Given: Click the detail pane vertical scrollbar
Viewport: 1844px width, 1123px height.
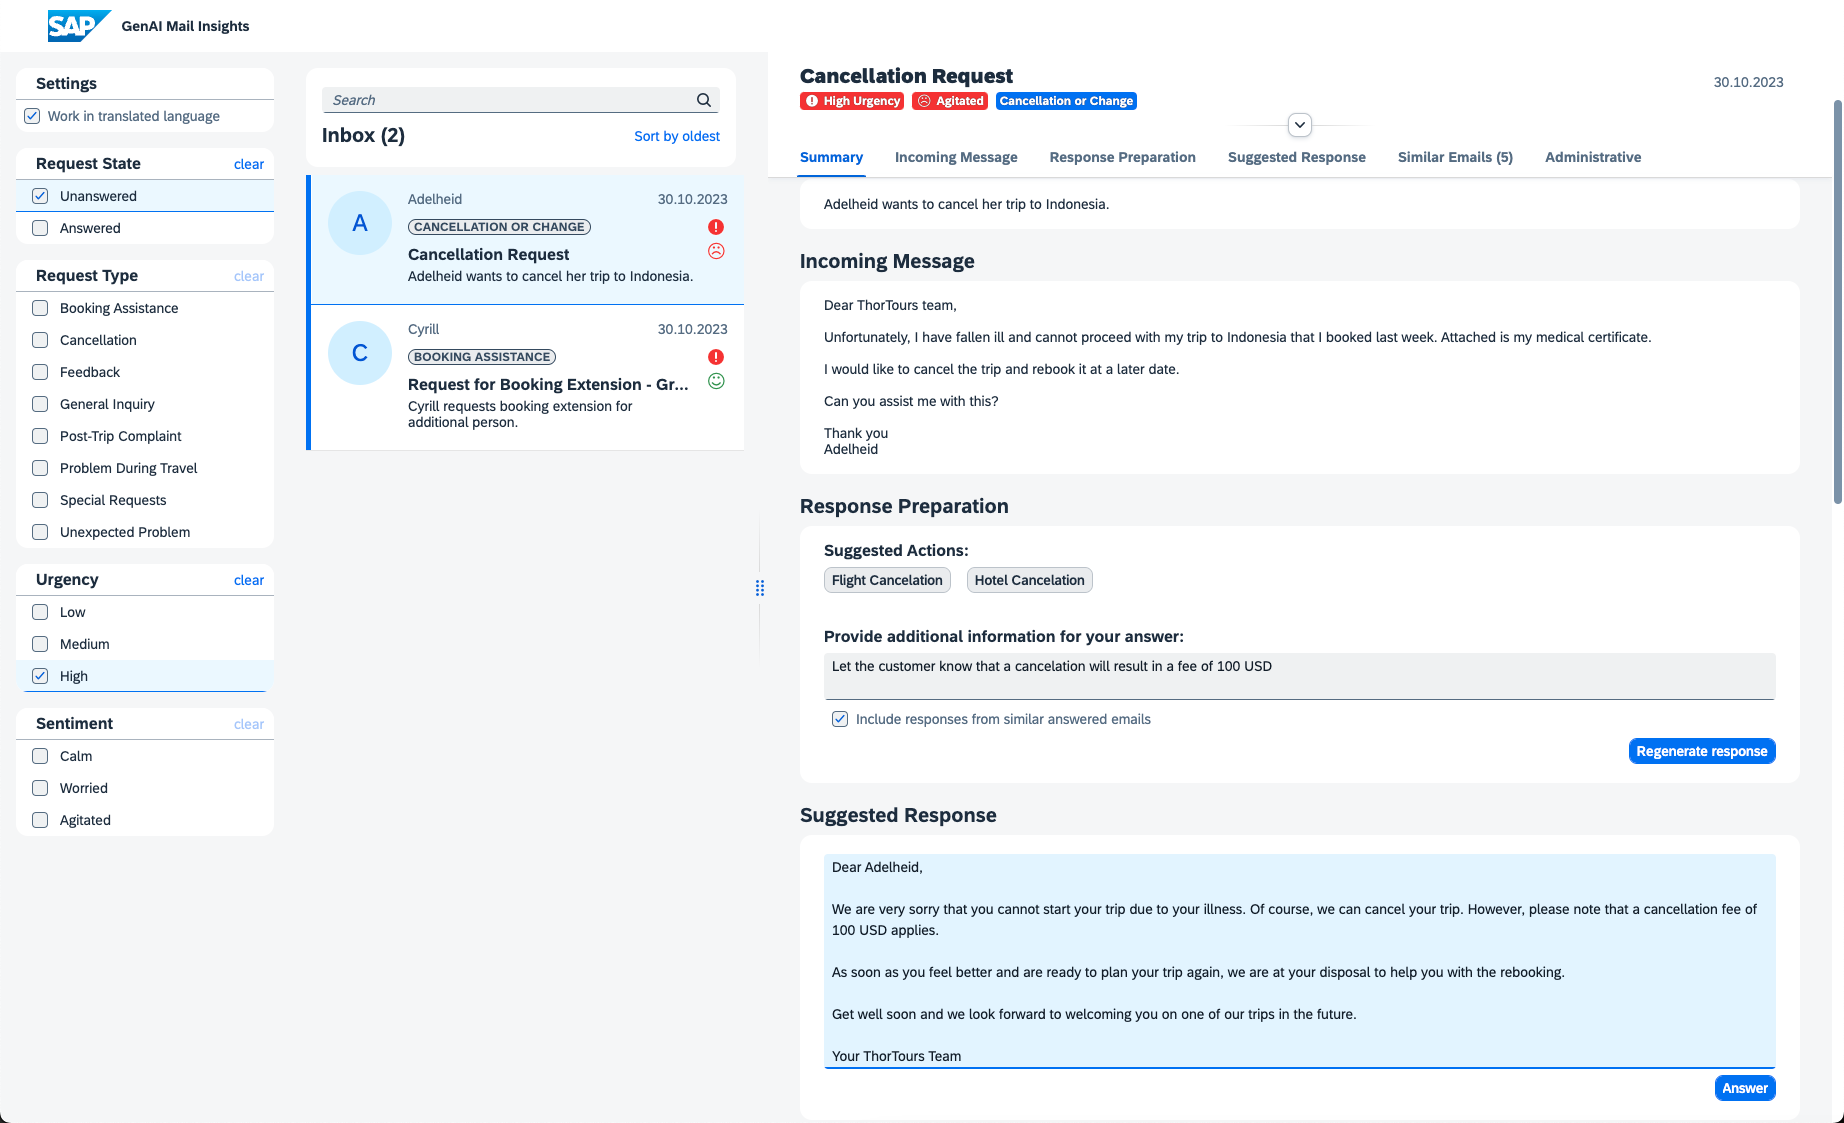Looking at the screenshot, I should [1838, 300].
